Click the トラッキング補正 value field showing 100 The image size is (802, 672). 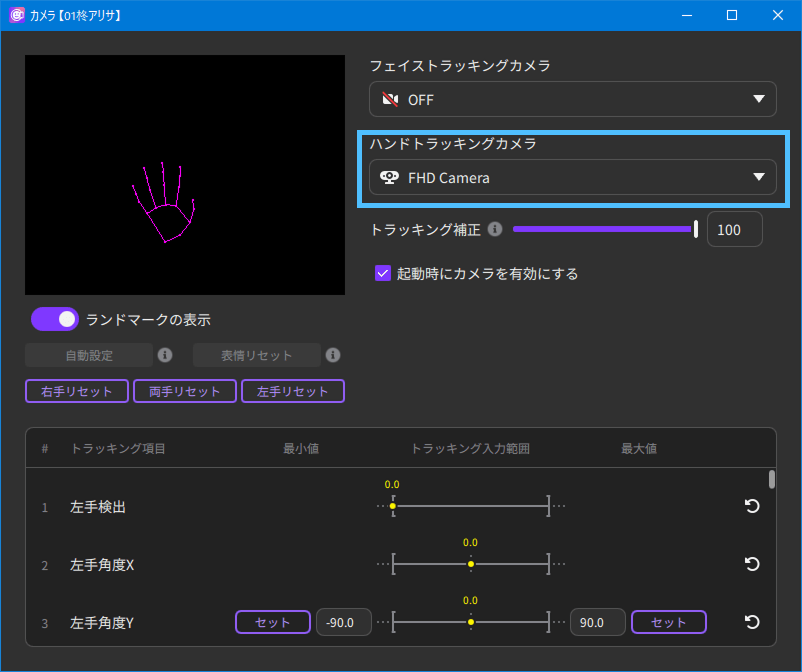click(x=734, y=230)
